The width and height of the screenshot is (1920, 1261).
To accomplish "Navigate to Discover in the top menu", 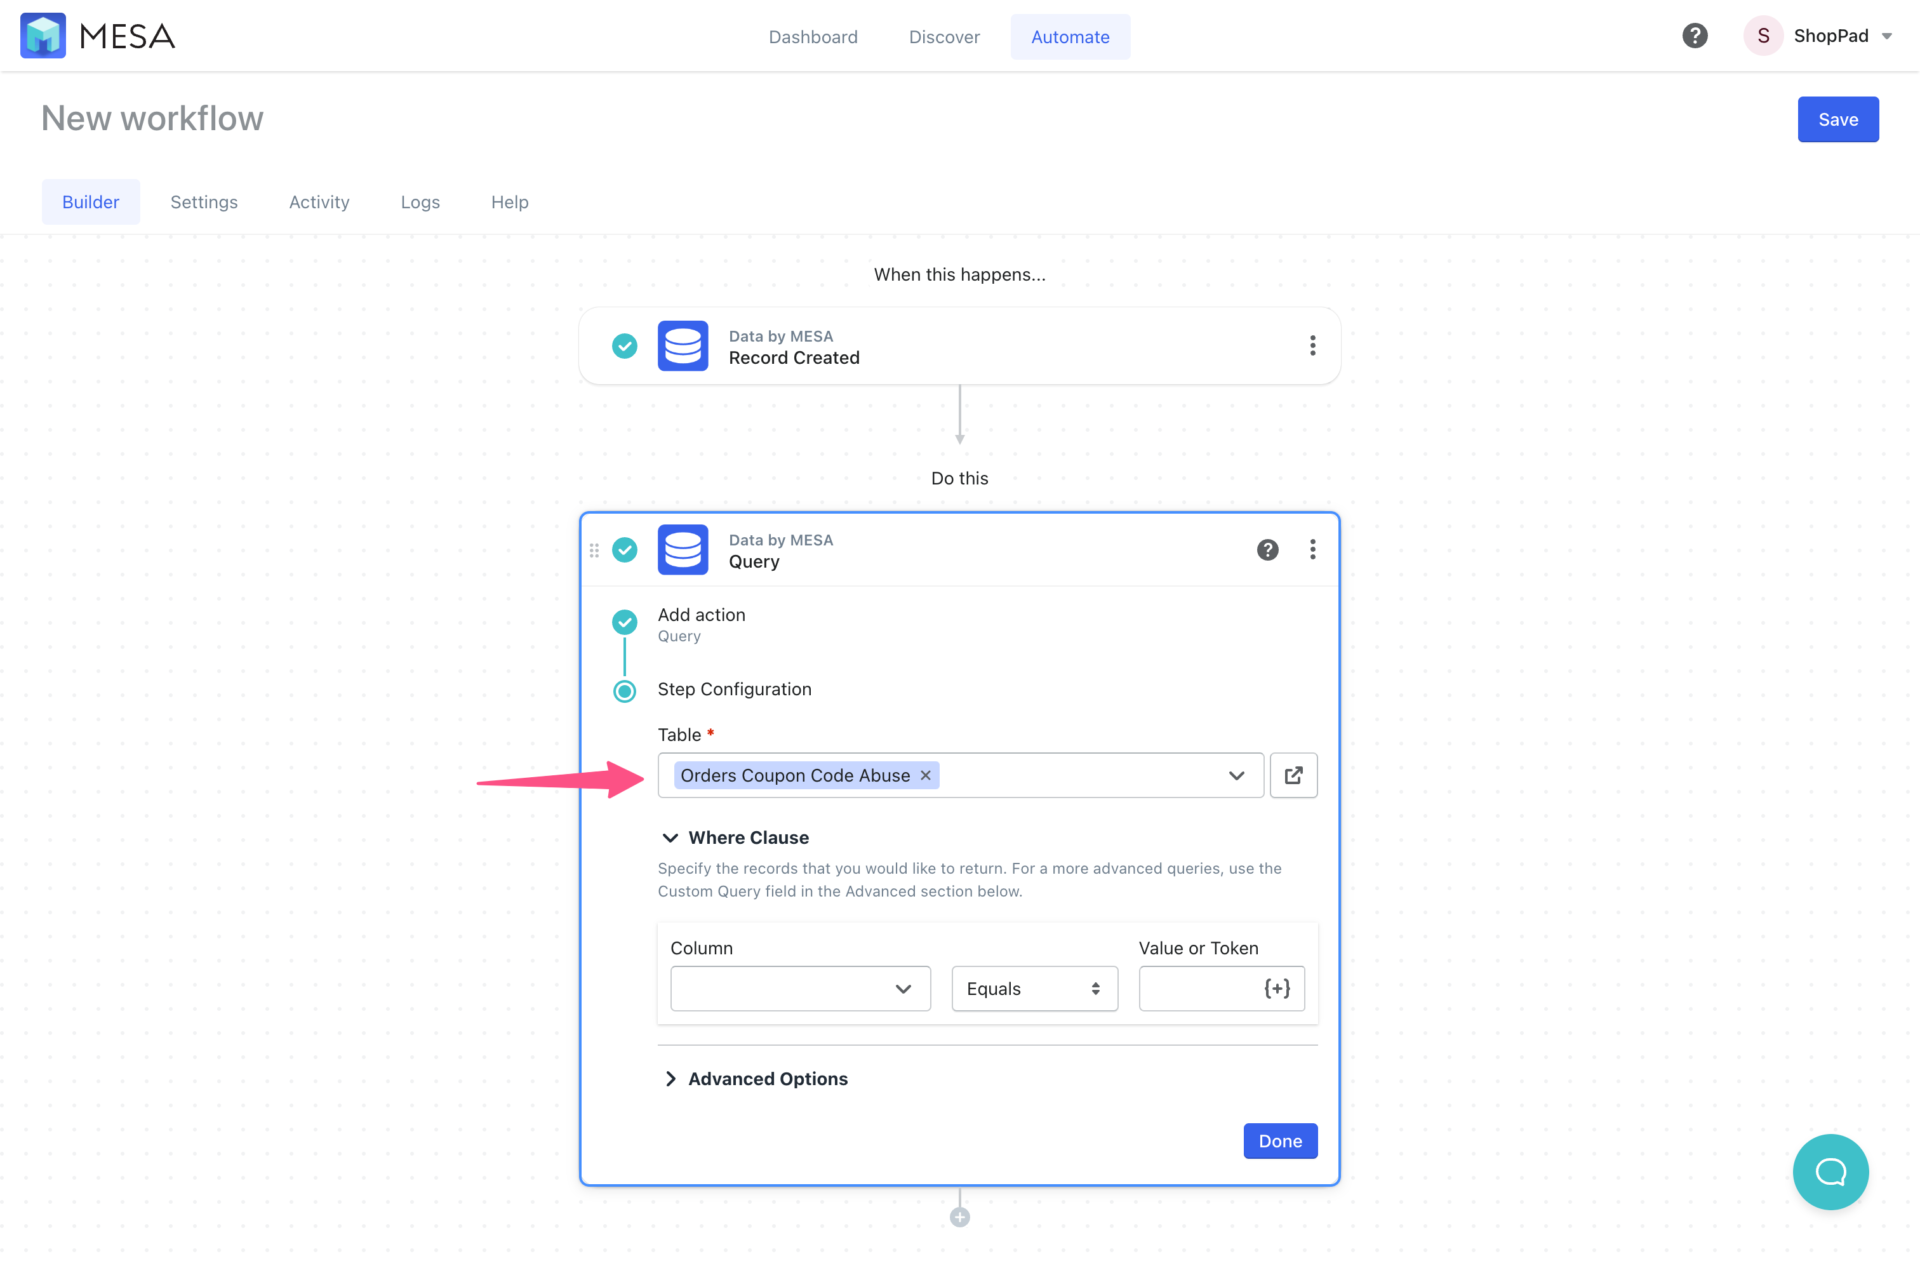I will 944,36.
